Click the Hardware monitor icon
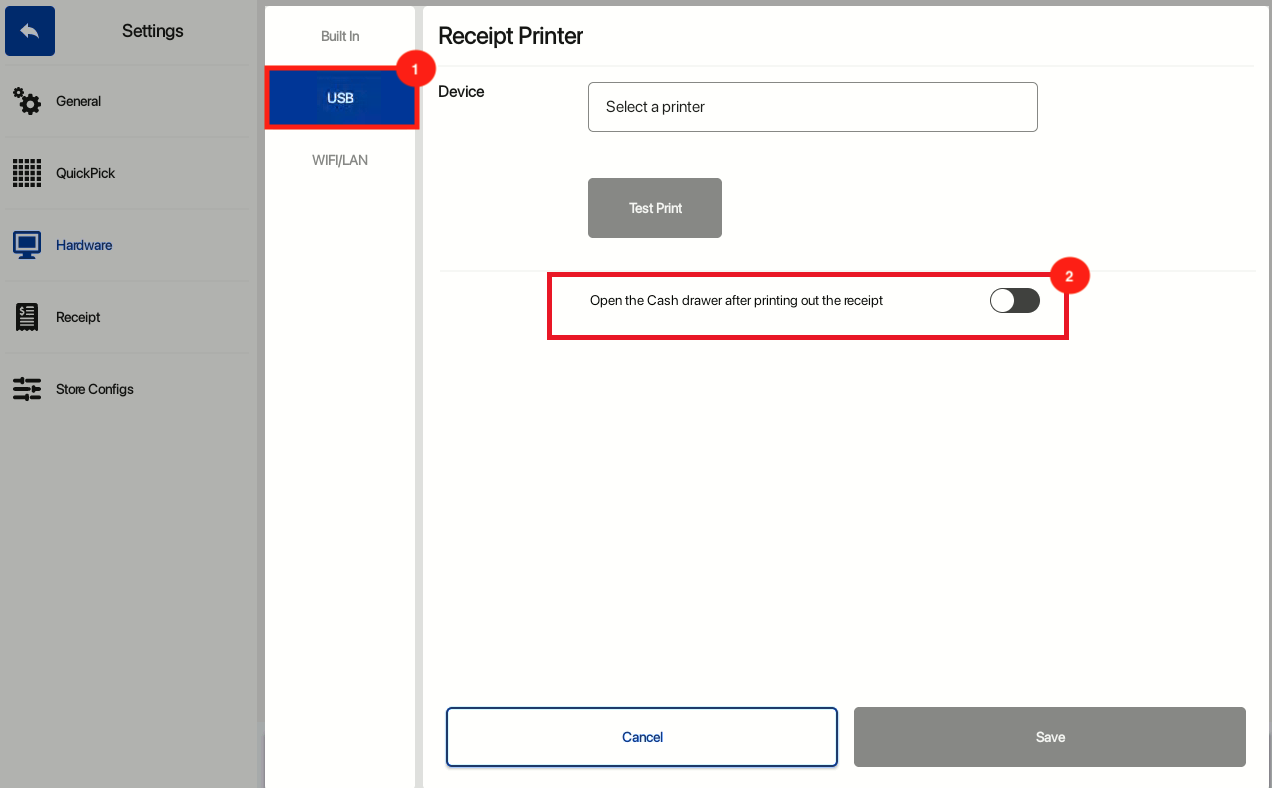Screen dimensions: 1272x788 (27, 245)
